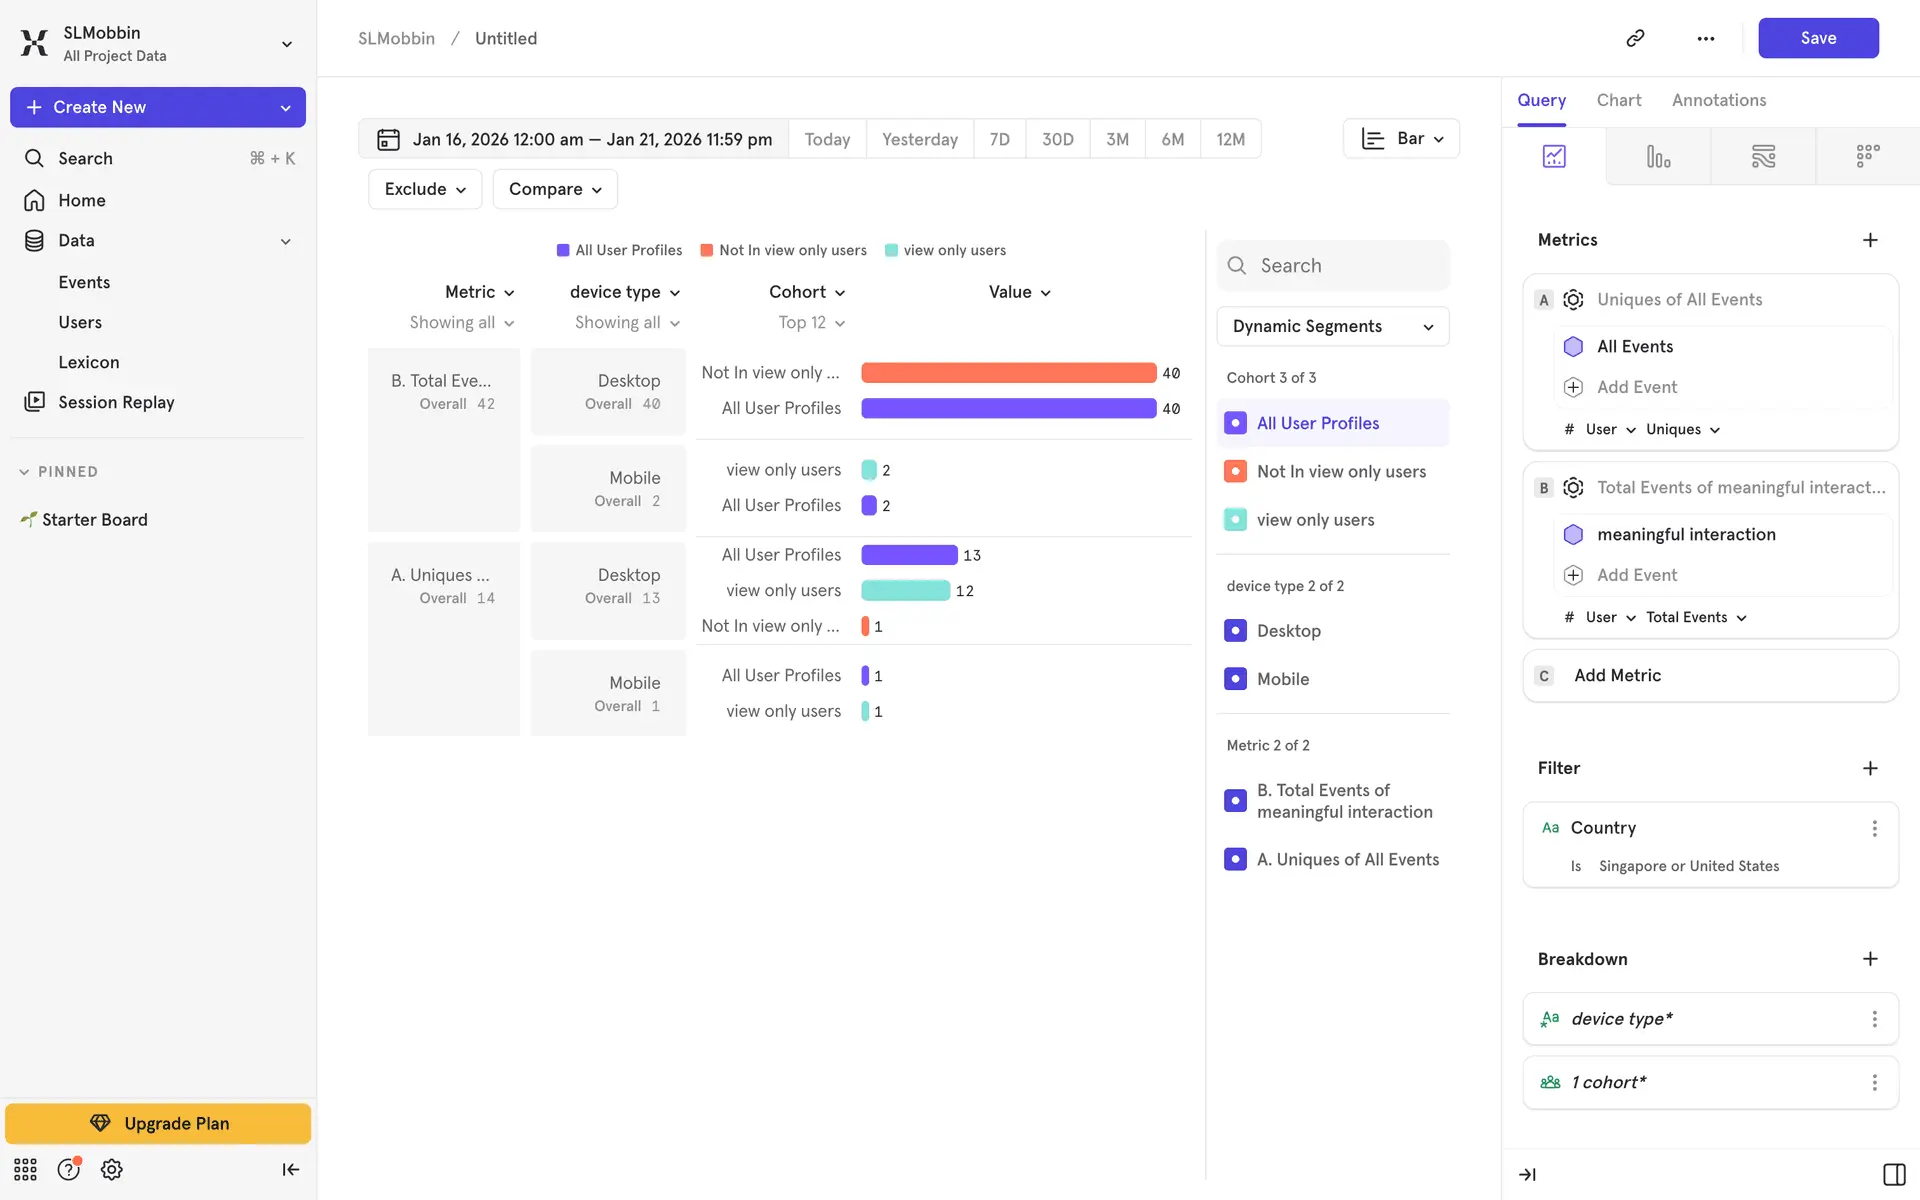Click the plus icon to add filter
This screenshot has height=1200, width=1920.
pos(1870,768)
